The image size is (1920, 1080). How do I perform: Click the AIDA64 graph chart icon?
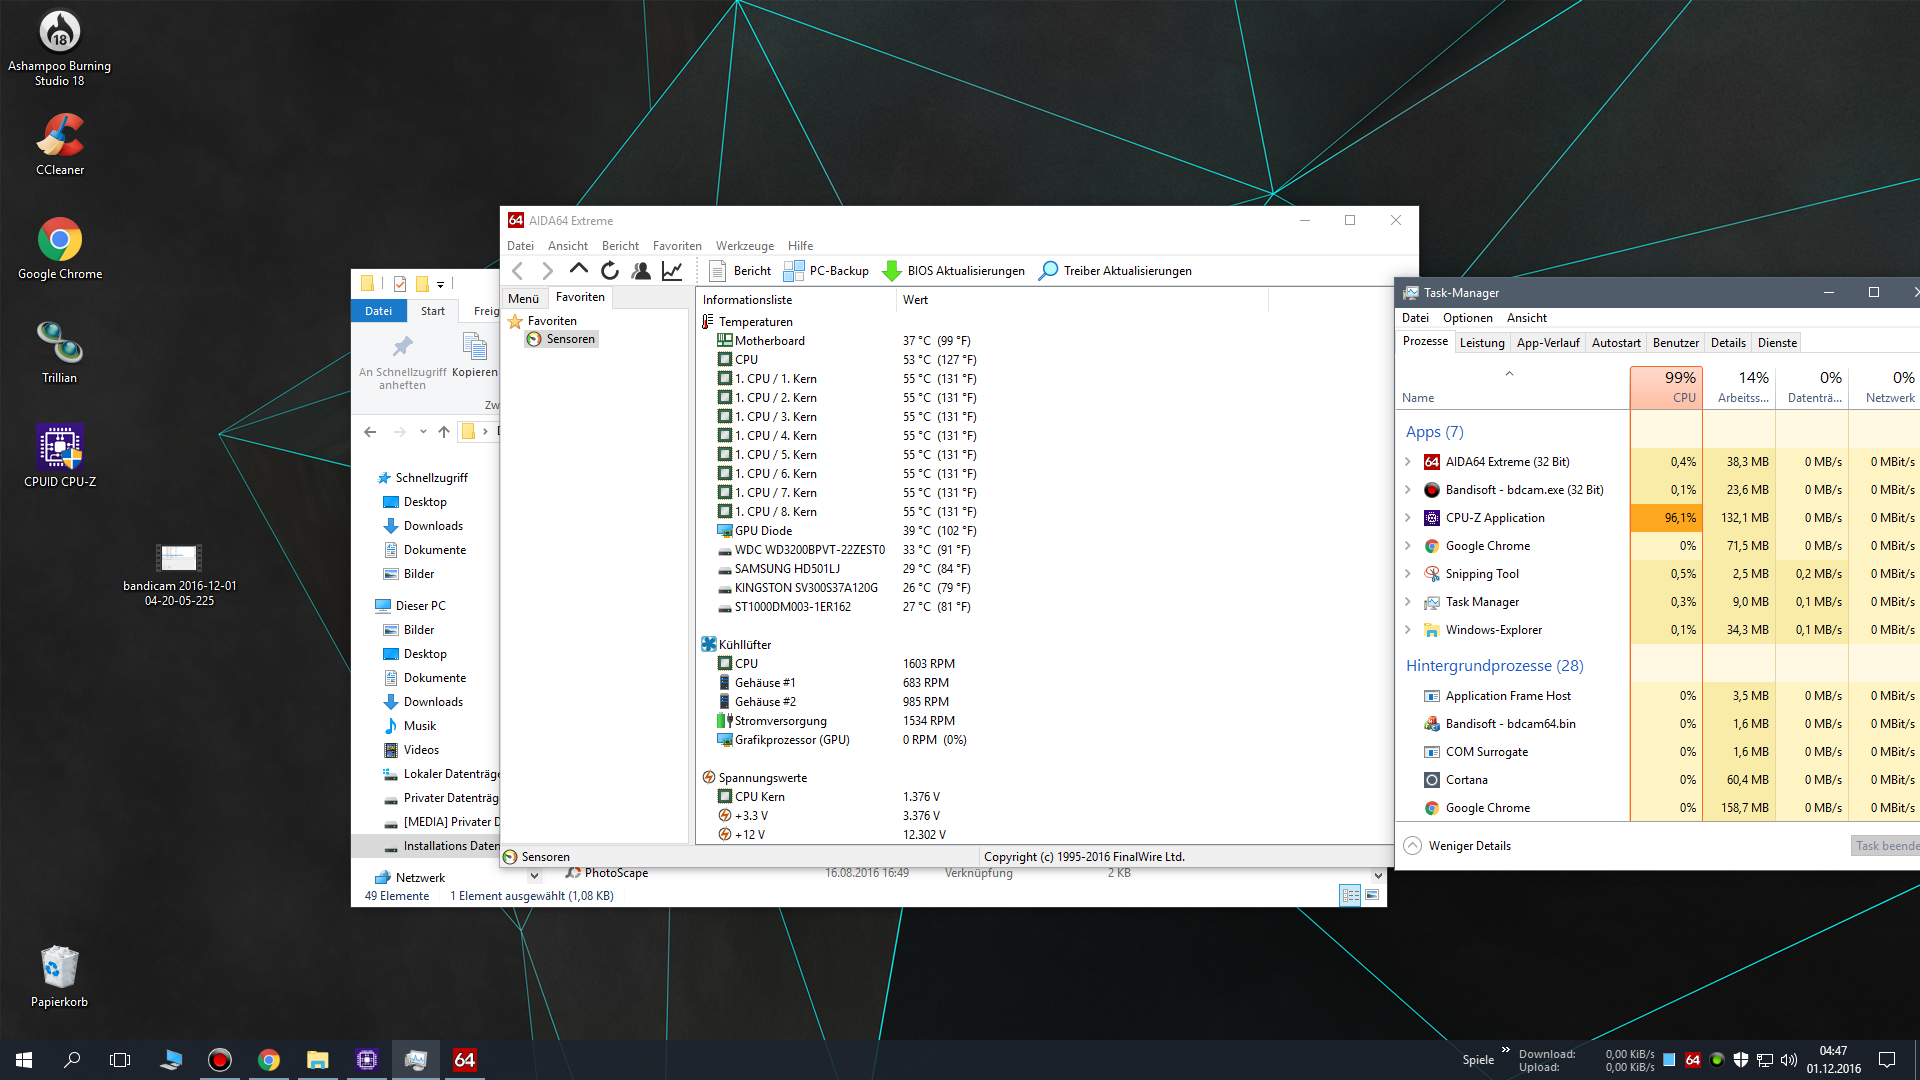672,271
